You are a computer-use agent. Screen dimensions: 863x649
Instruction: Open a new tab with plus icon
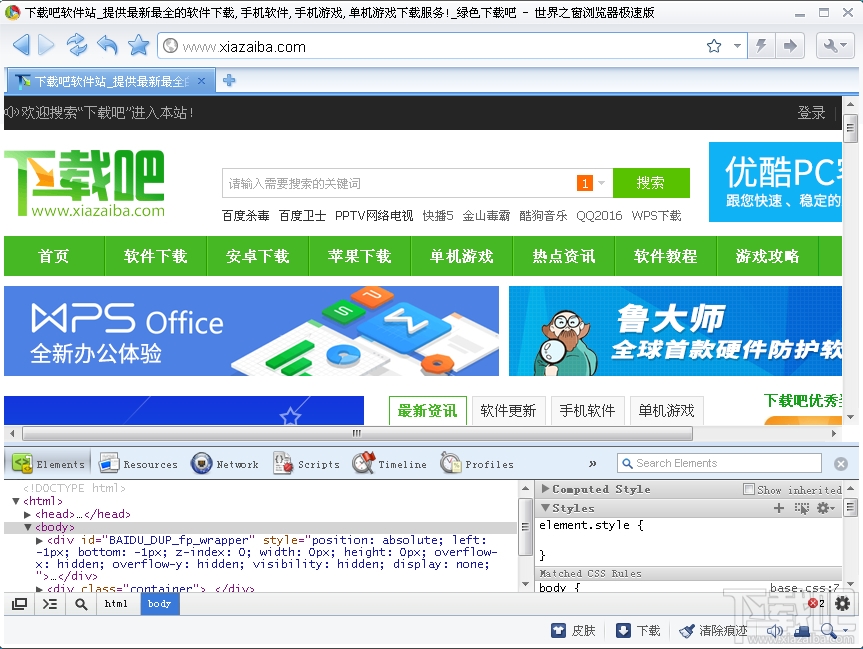[x=229, y=81]
